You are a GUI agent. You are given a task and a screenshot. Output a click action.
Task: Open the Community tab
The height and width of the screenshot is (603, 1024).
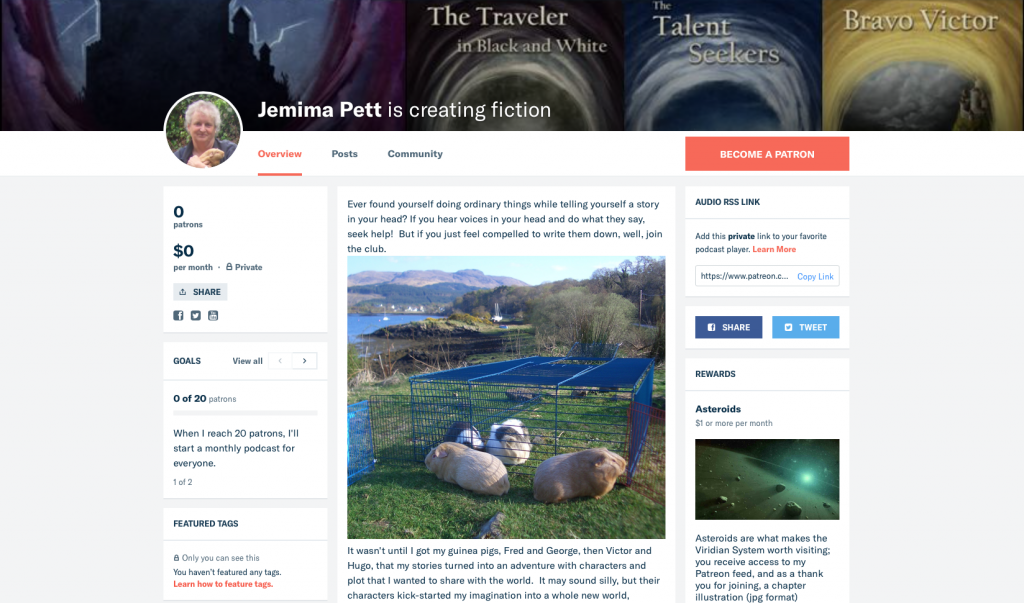point(415,154)
